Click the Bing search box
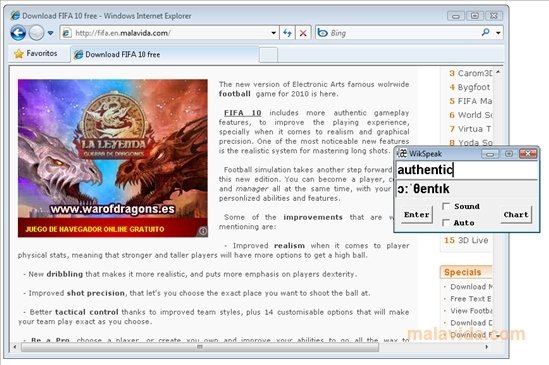The width and height of the screenshot is (549, 365). [397, 33]
